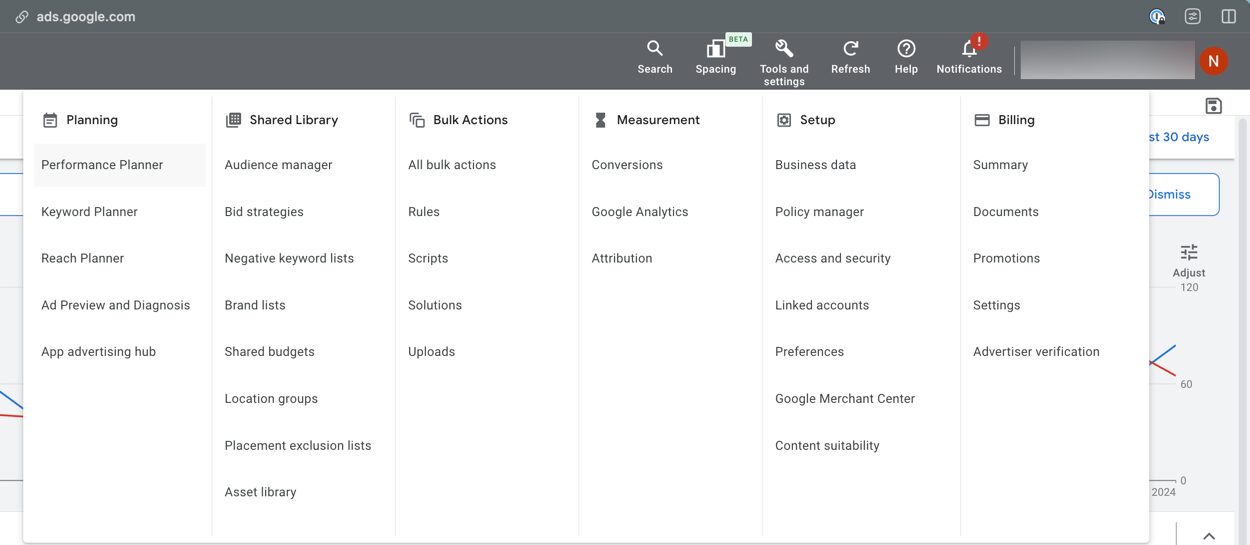This screenshot has width=1250, height=545.
Task: Open Preferences under Setup
Action: pos(809,352)
